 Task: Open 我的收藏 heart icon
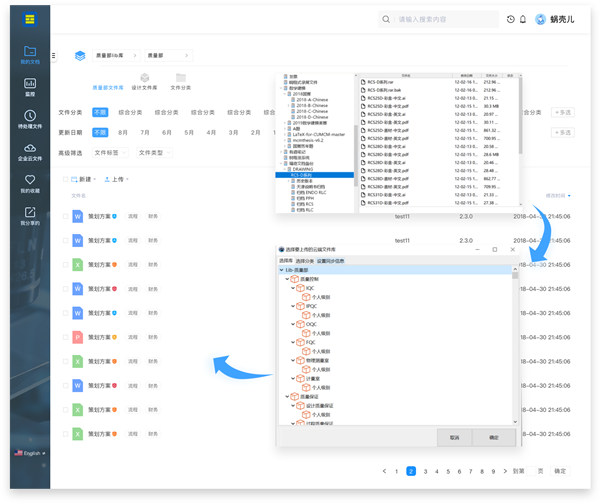pos(30,184)
